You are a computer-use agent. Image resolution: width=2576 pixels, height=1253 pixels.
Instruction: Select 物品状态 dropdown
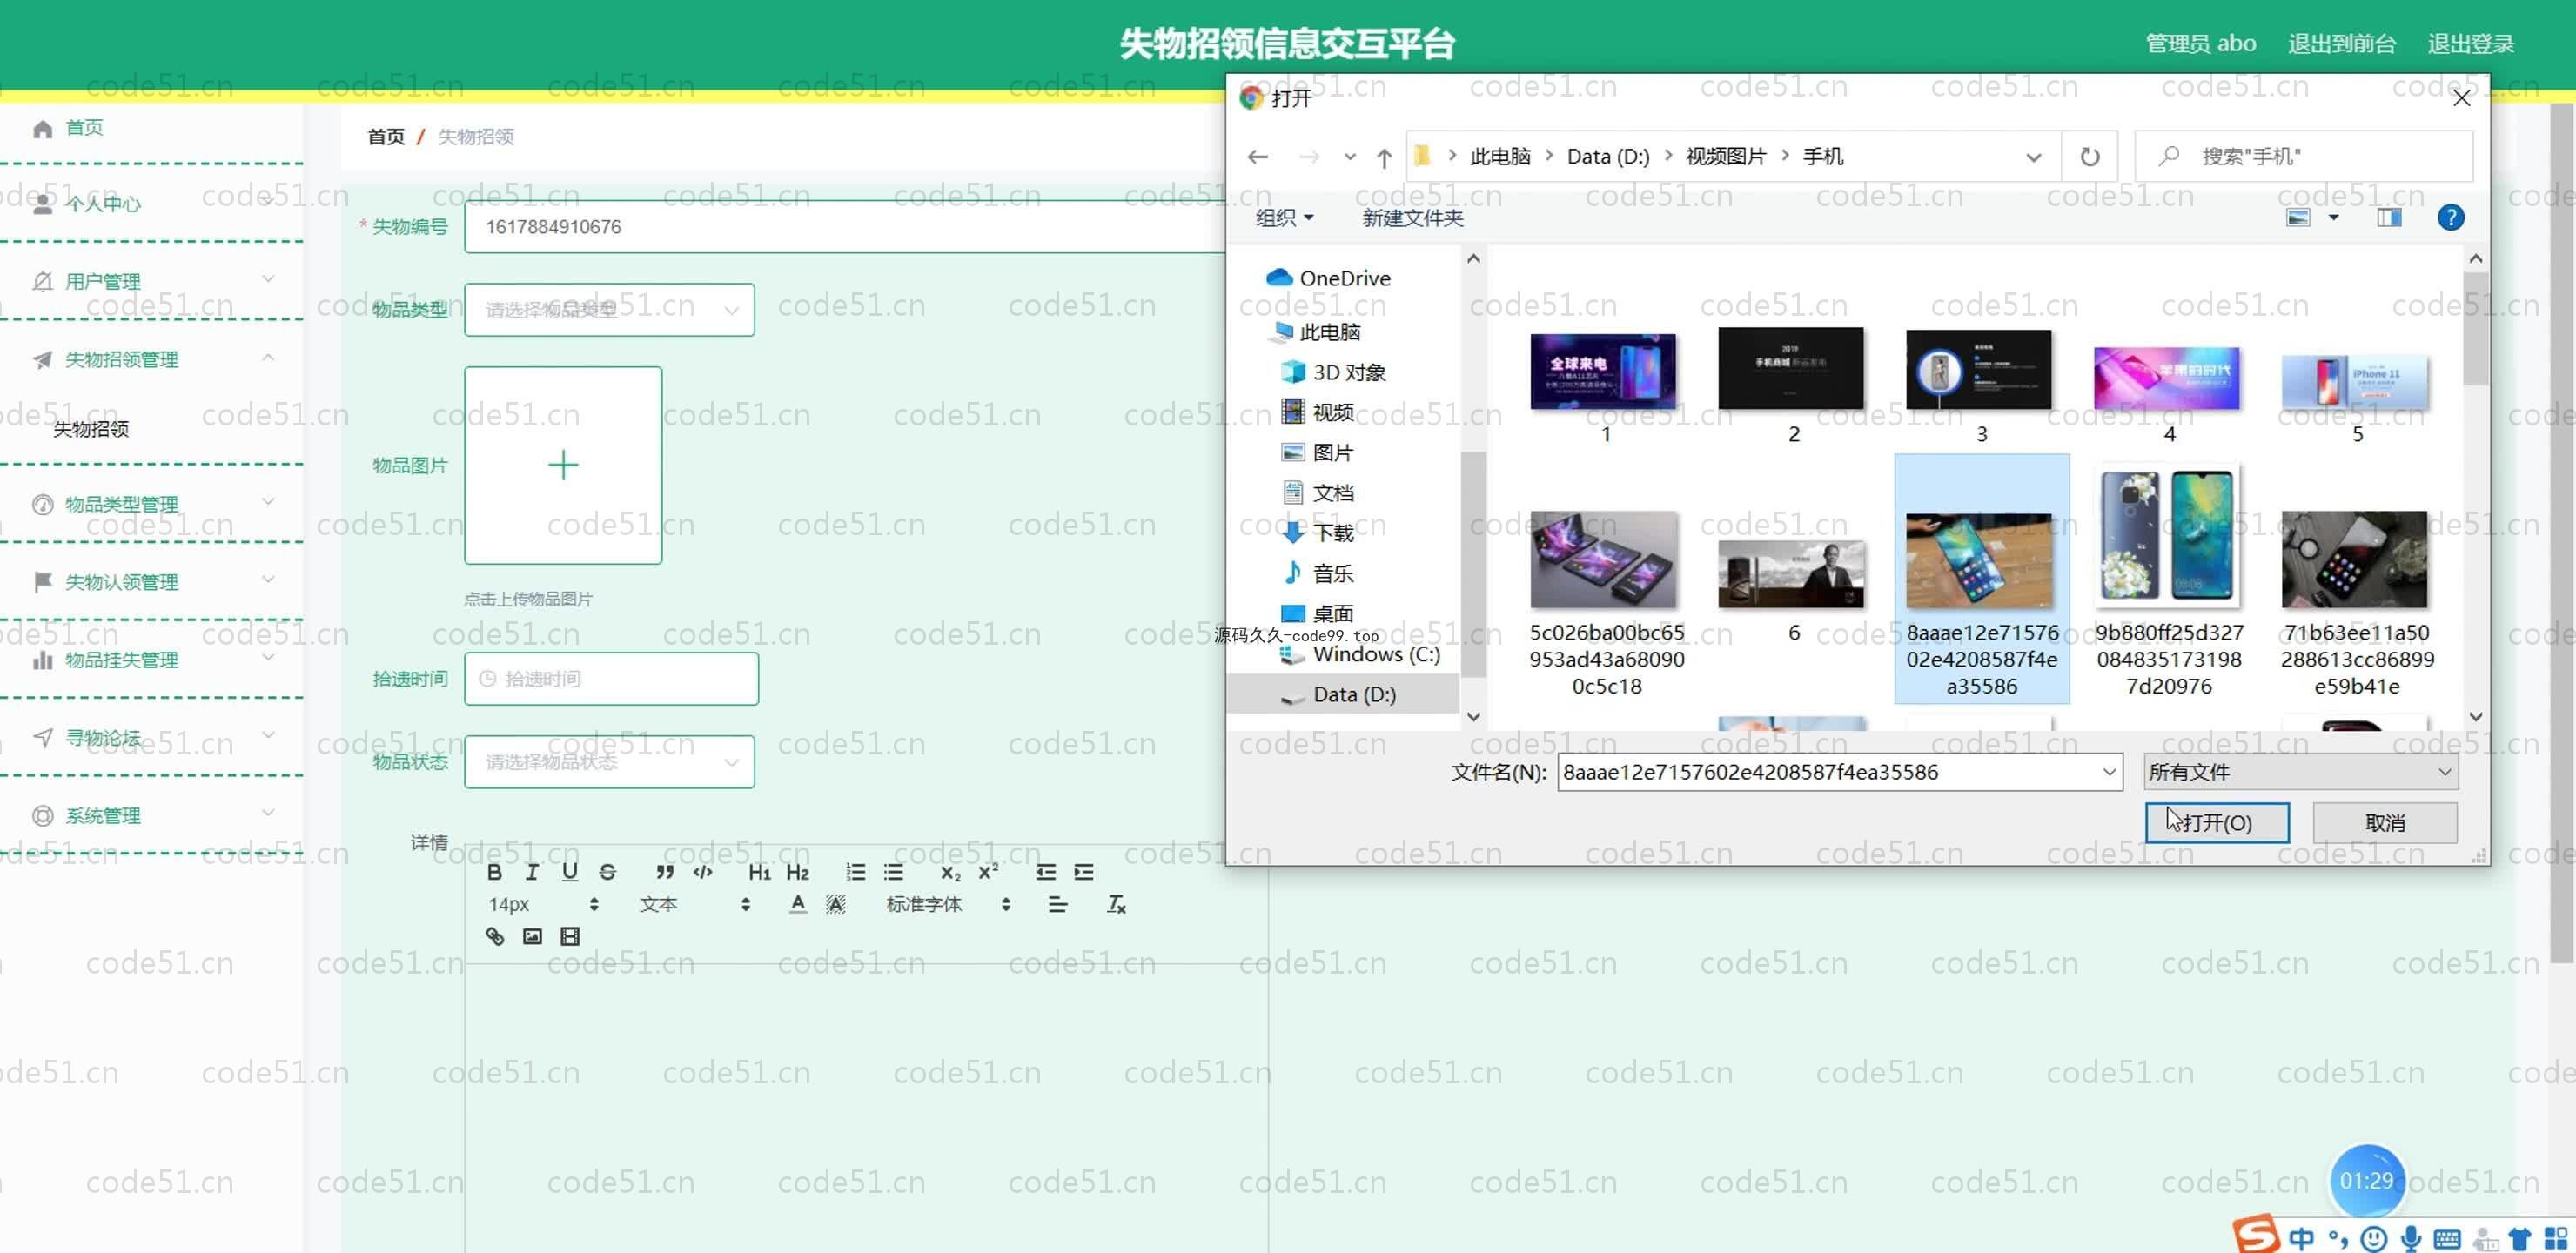pos(609,762)
